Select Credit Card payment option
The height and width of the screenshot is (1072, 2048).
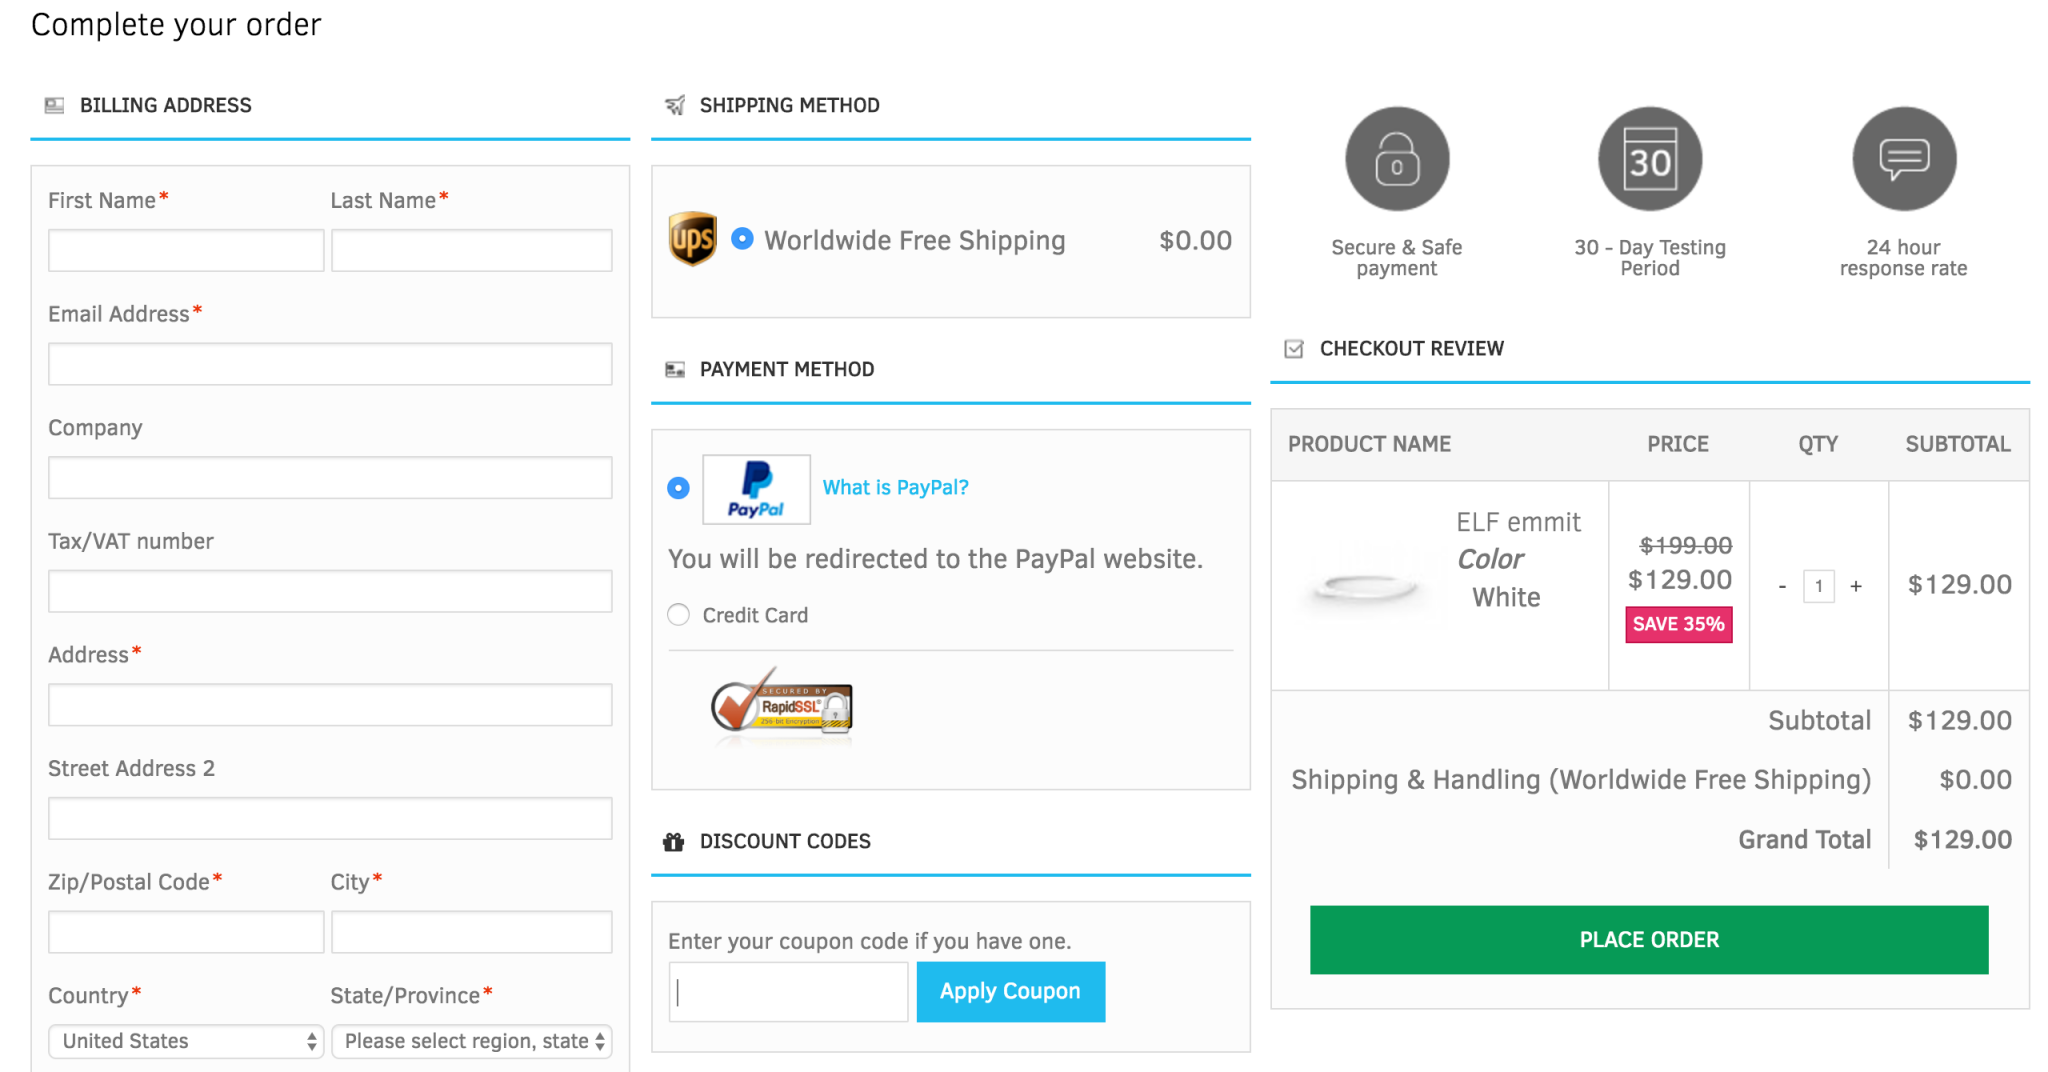(x=678, y=615)
